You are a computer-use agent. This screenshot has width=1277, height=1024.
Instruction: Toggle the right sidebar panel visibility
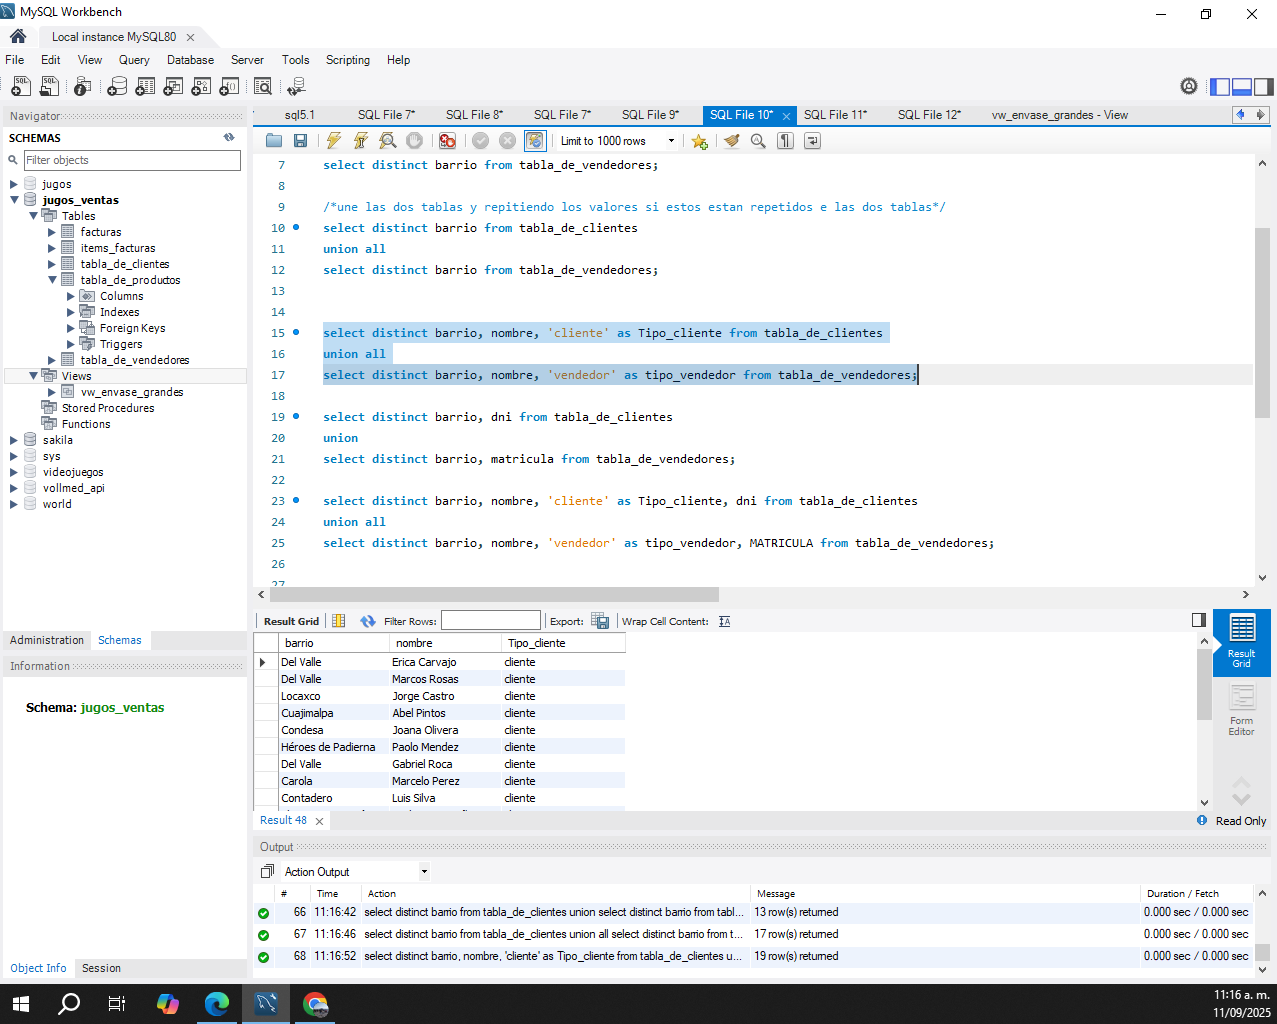point(1264,86)
